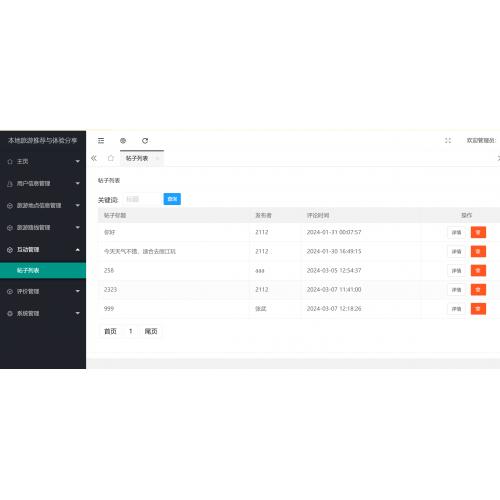Viewport: 500px width, 500px height.
Task: Delete the post titled 999
Action: tap(478, 309)
